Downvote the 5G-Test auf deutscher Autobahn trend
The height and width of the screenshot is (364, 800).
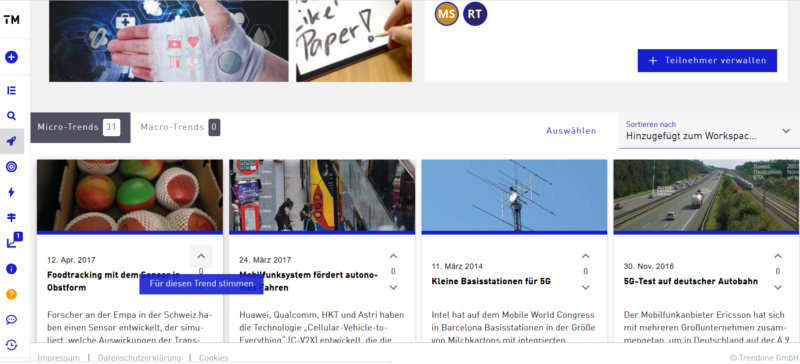pos(778,287)
